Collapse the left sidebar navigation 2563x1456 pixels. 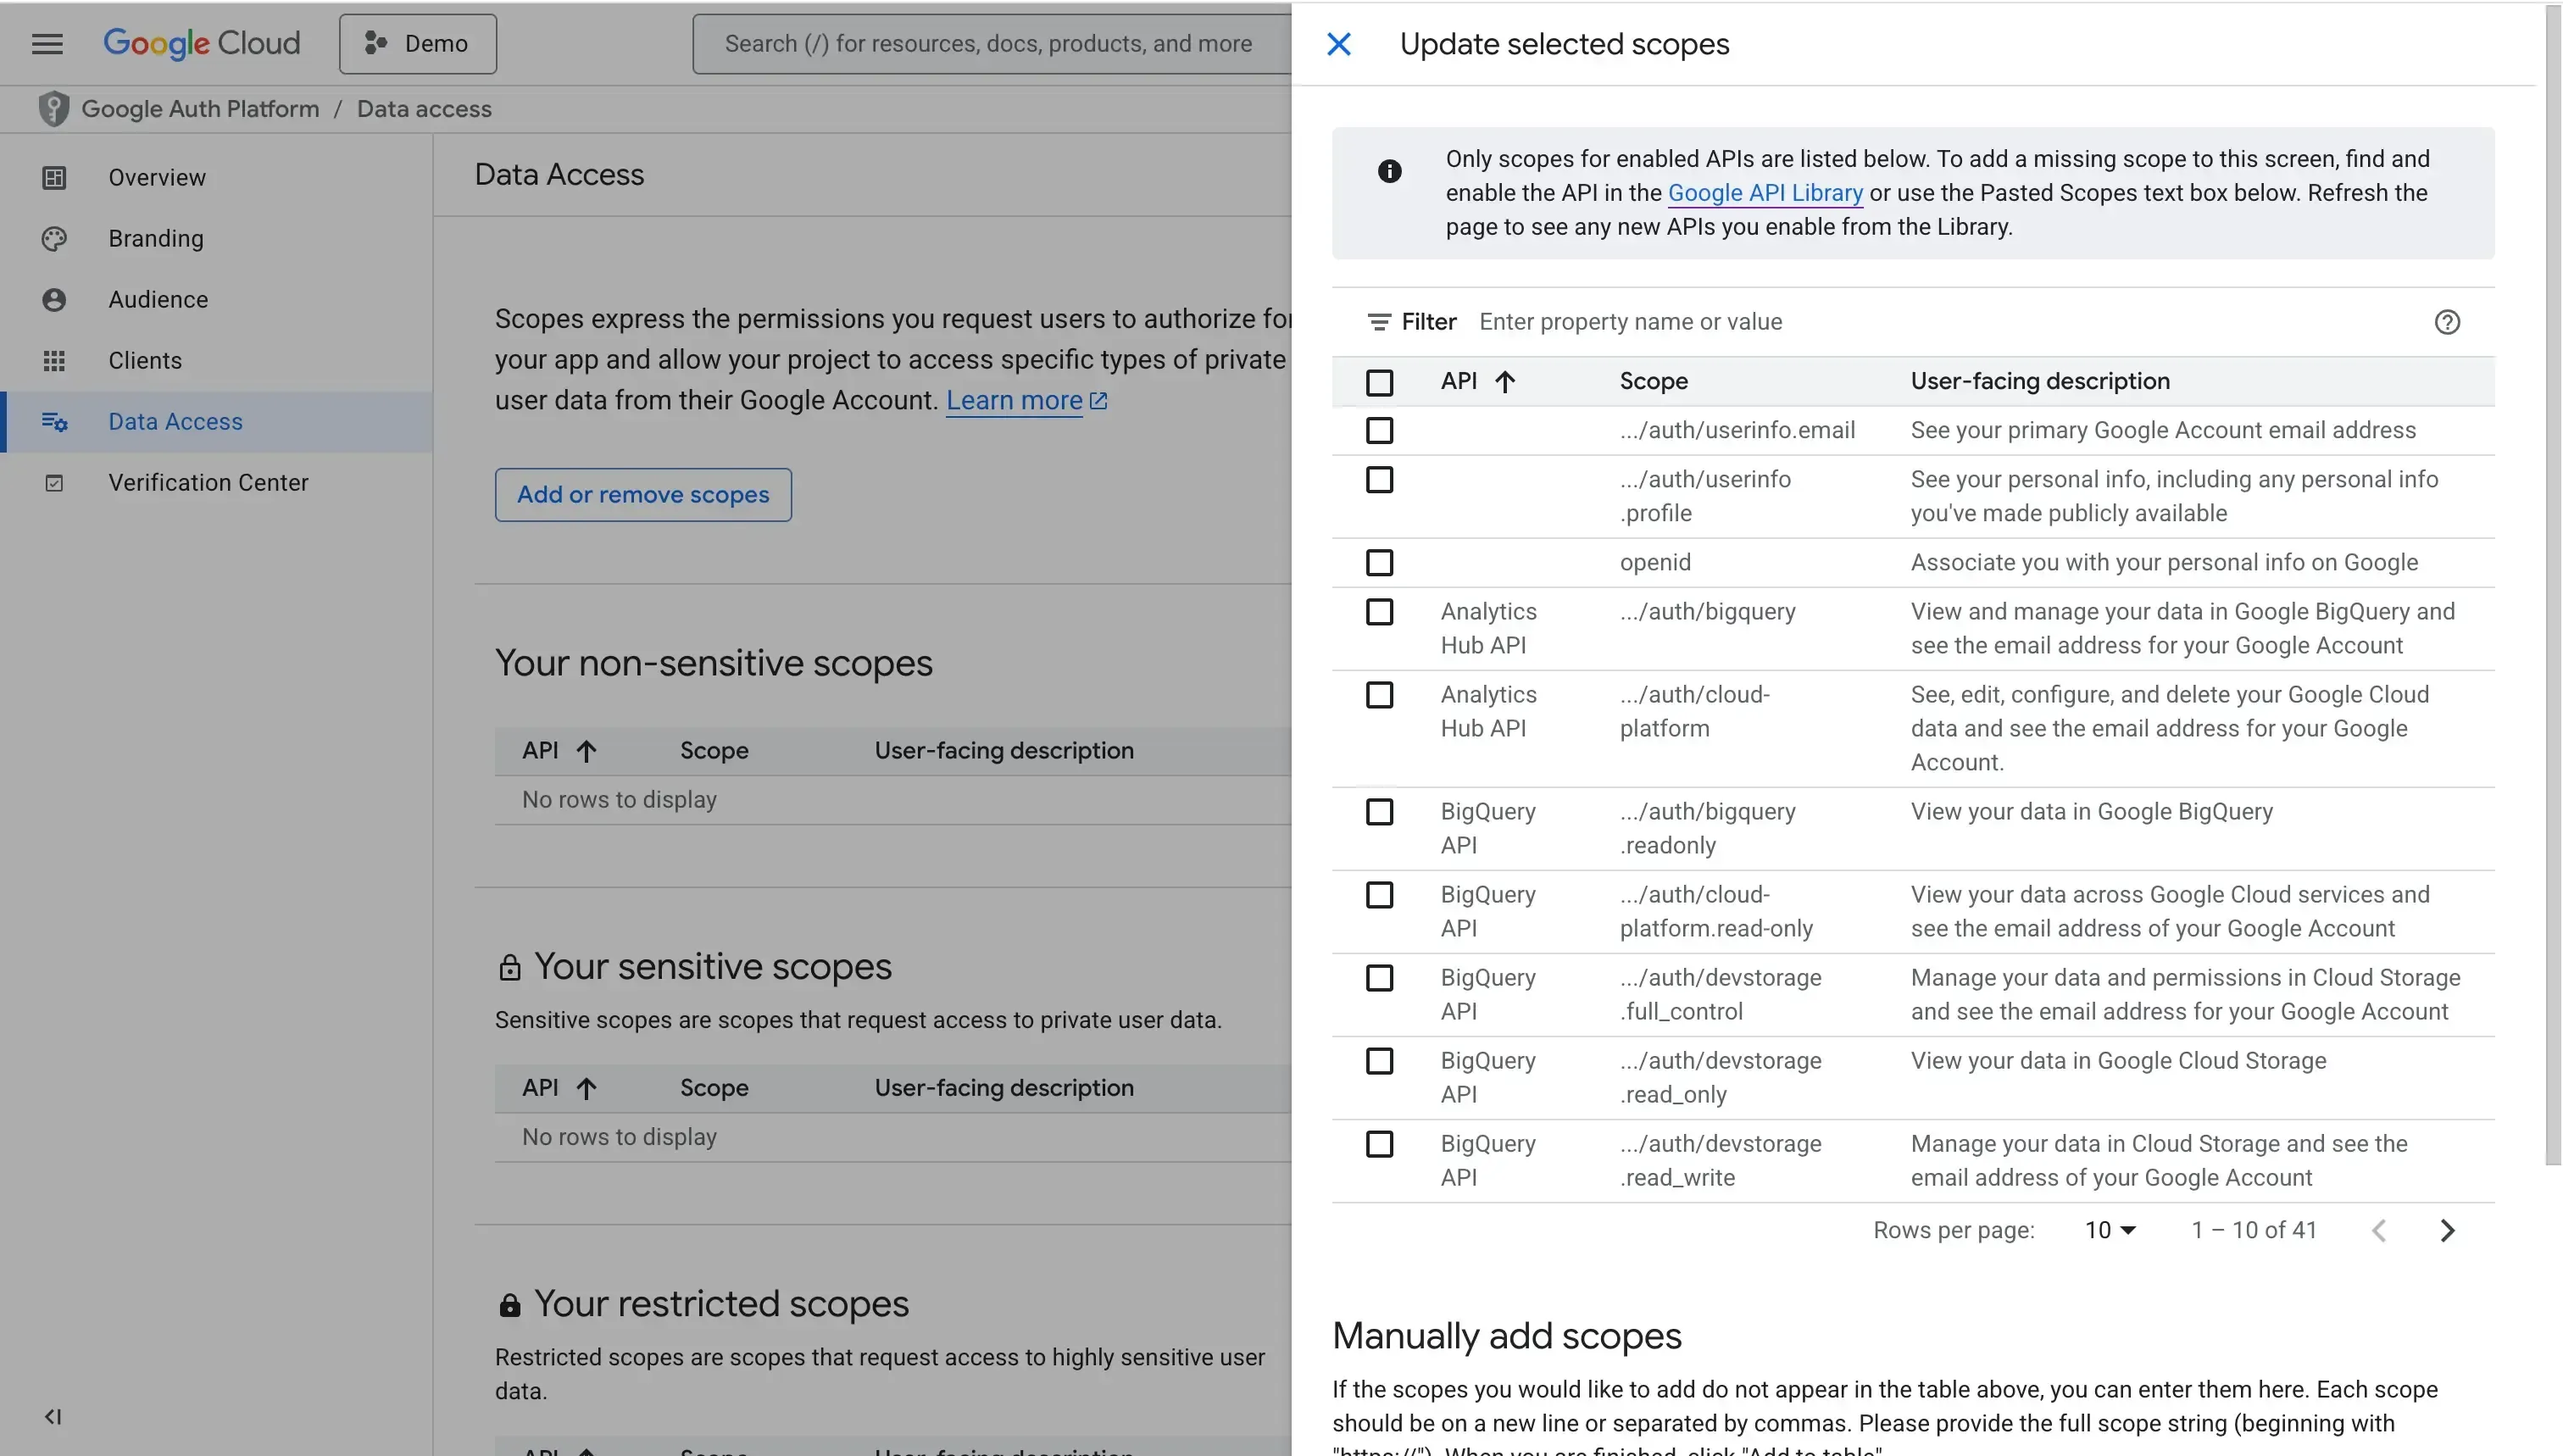[53, 1416]
